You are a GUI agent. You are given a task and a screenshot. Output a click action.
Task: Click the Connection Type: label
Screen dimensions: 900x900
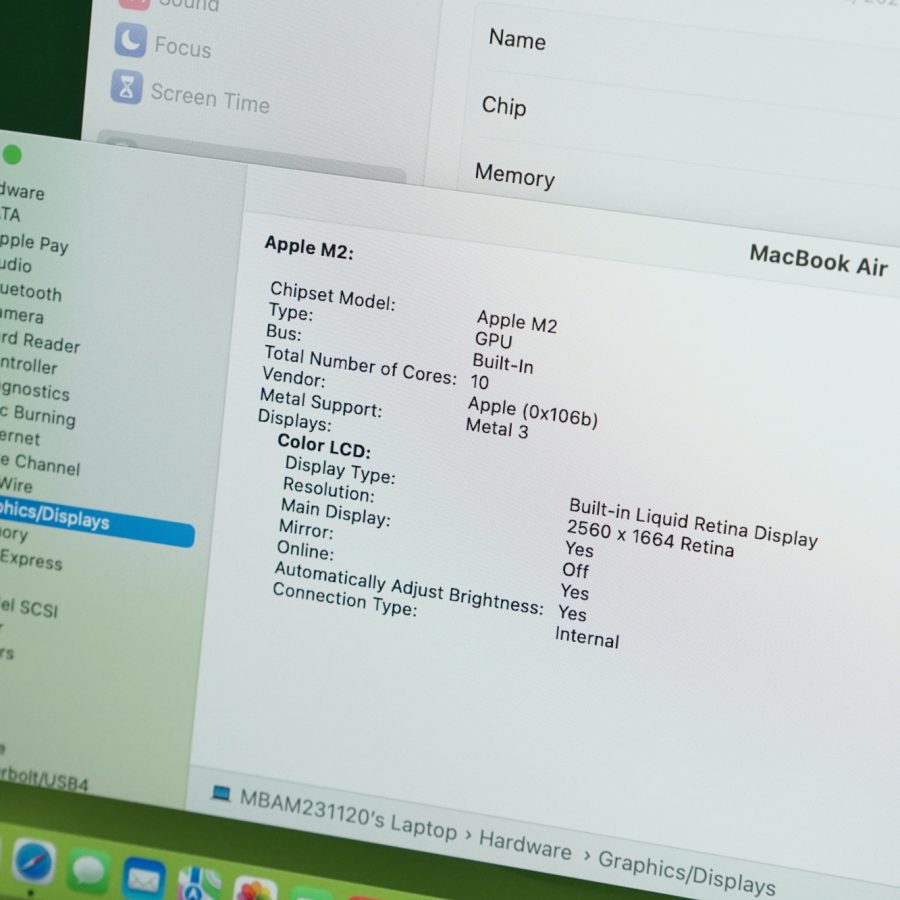click(344, 599)
